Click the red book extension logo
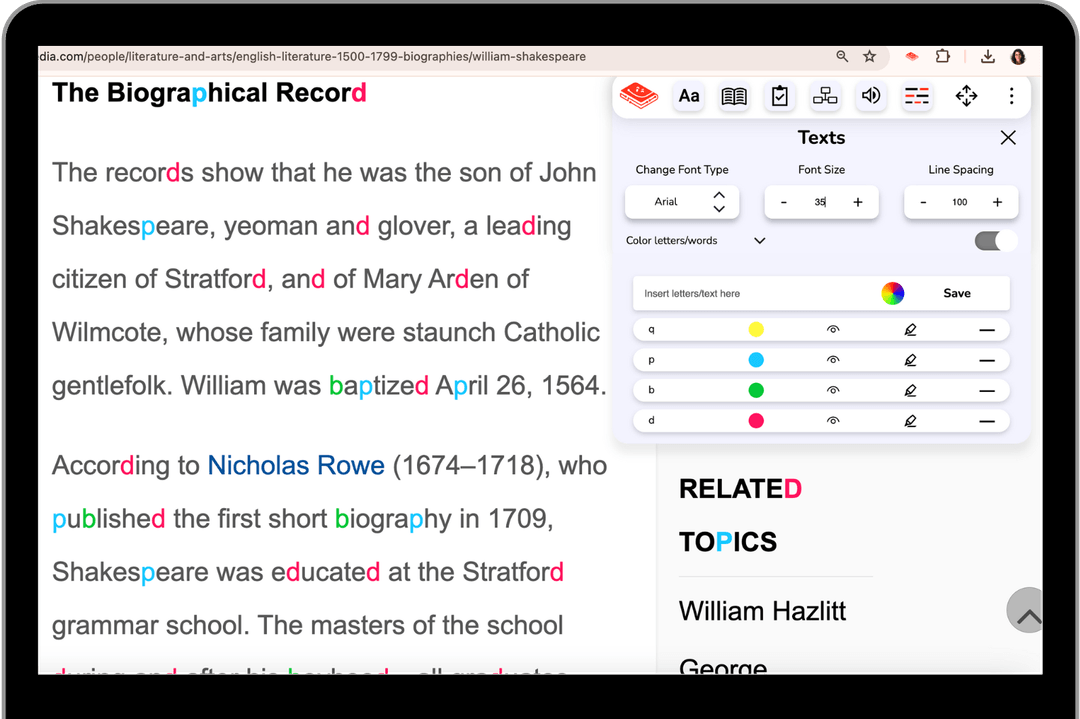Image resolution: width=1080 pixels, height=719 pixels. pos(639,96)
